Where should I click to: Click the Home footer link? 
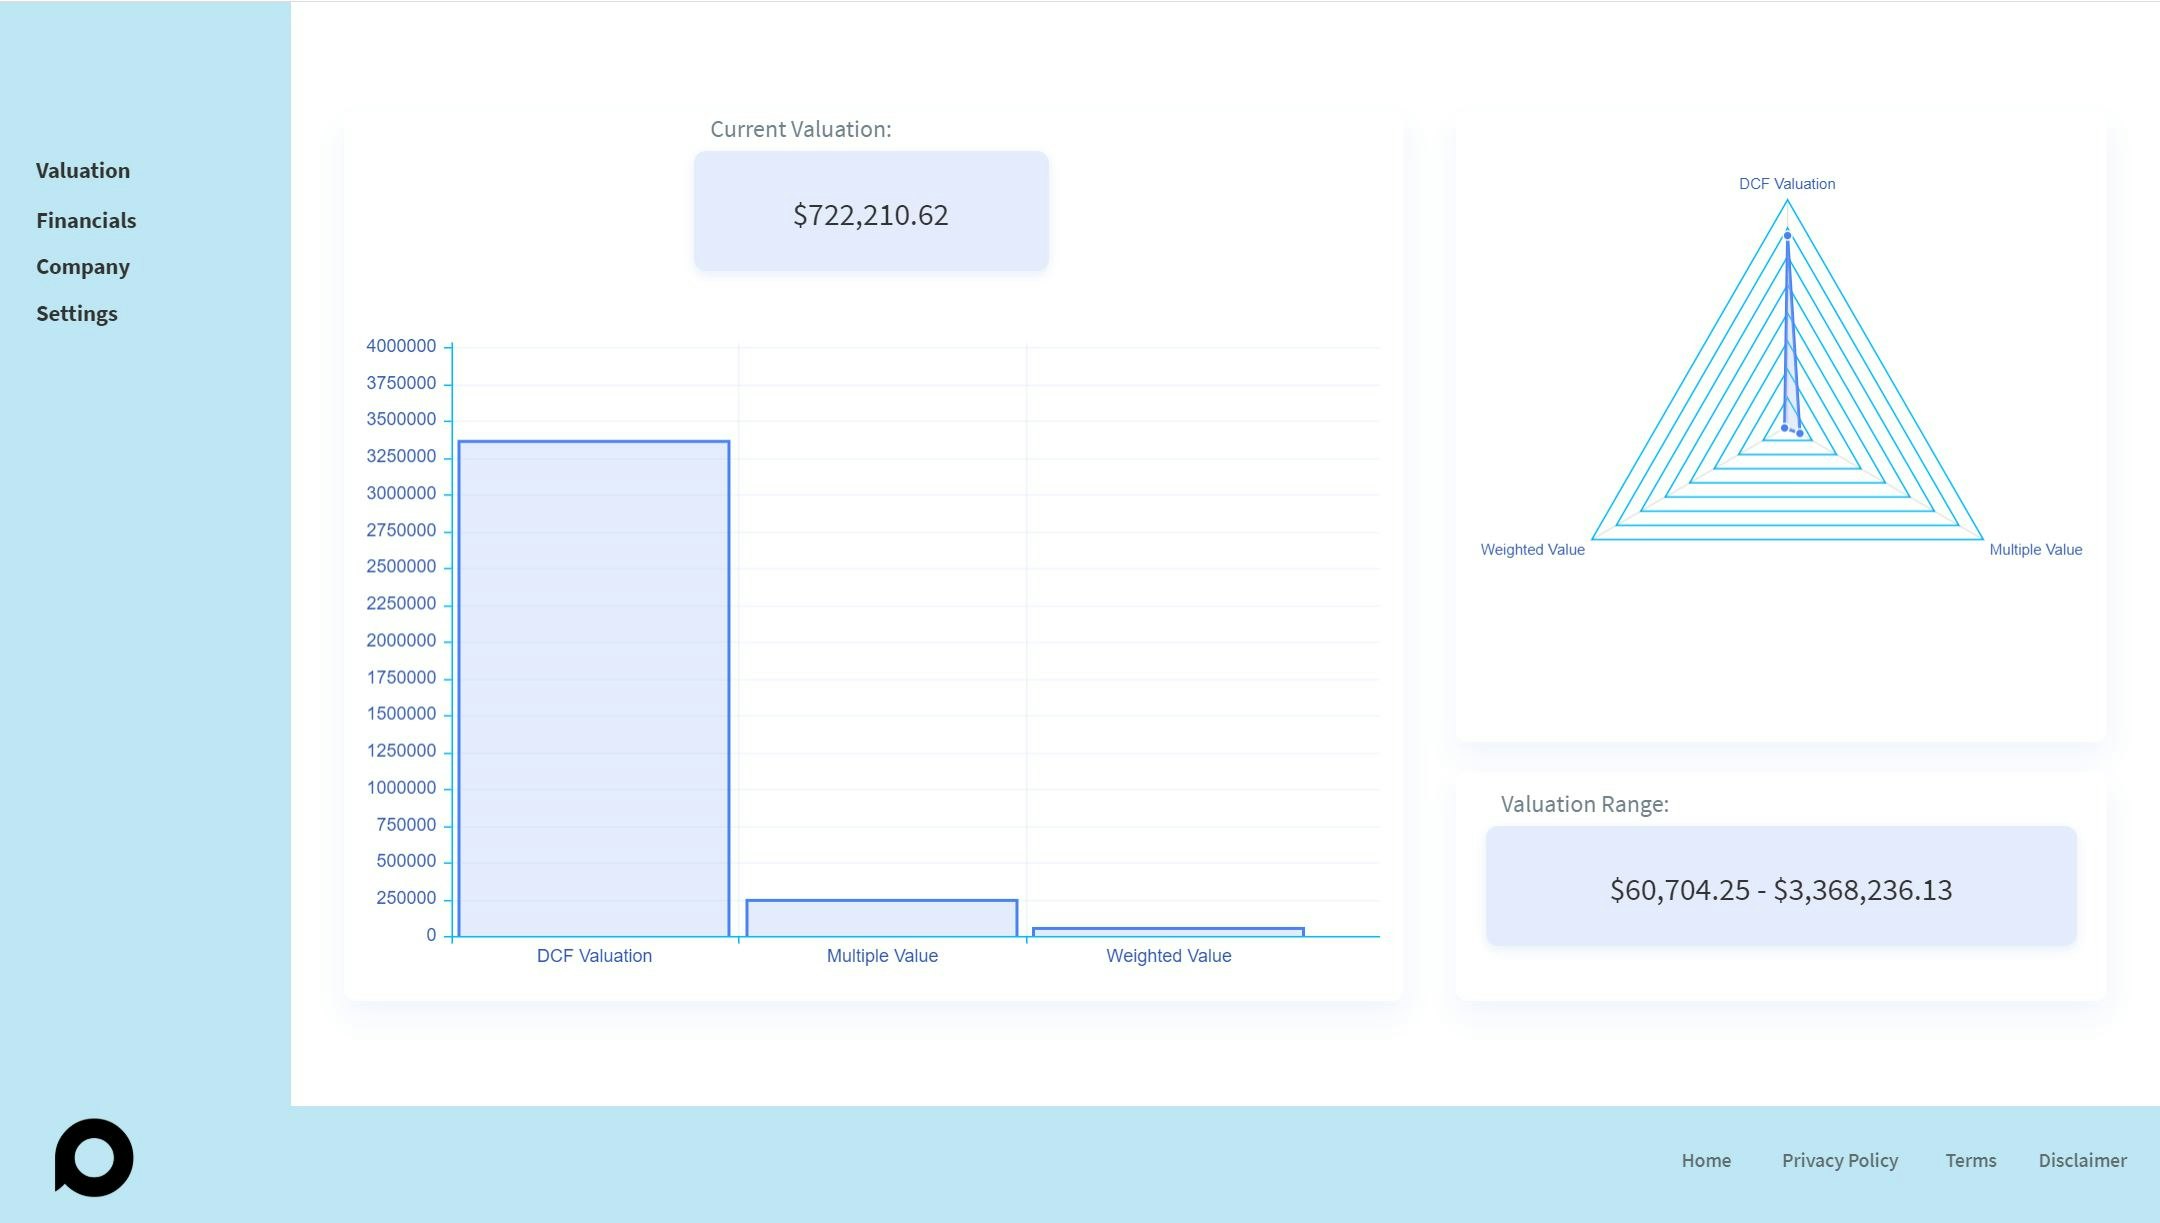(x=1706, y=1160)
